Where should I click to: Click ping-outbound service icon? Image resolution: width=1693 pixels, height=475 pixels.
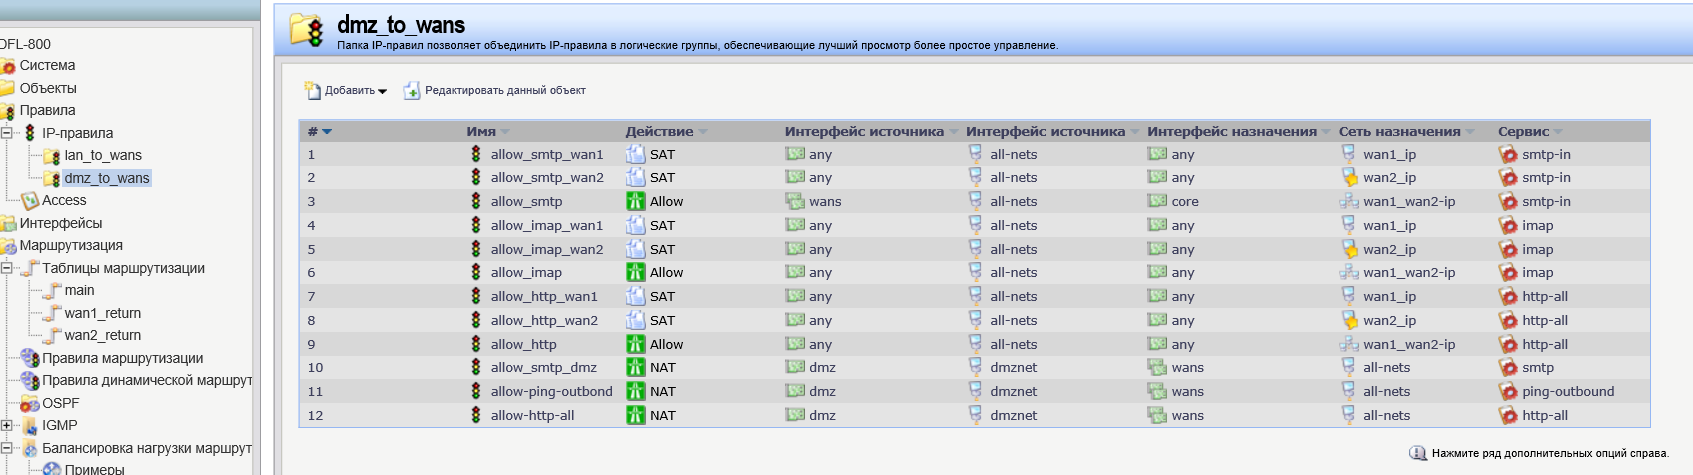pyautogui.click(x=1508, y=391)
